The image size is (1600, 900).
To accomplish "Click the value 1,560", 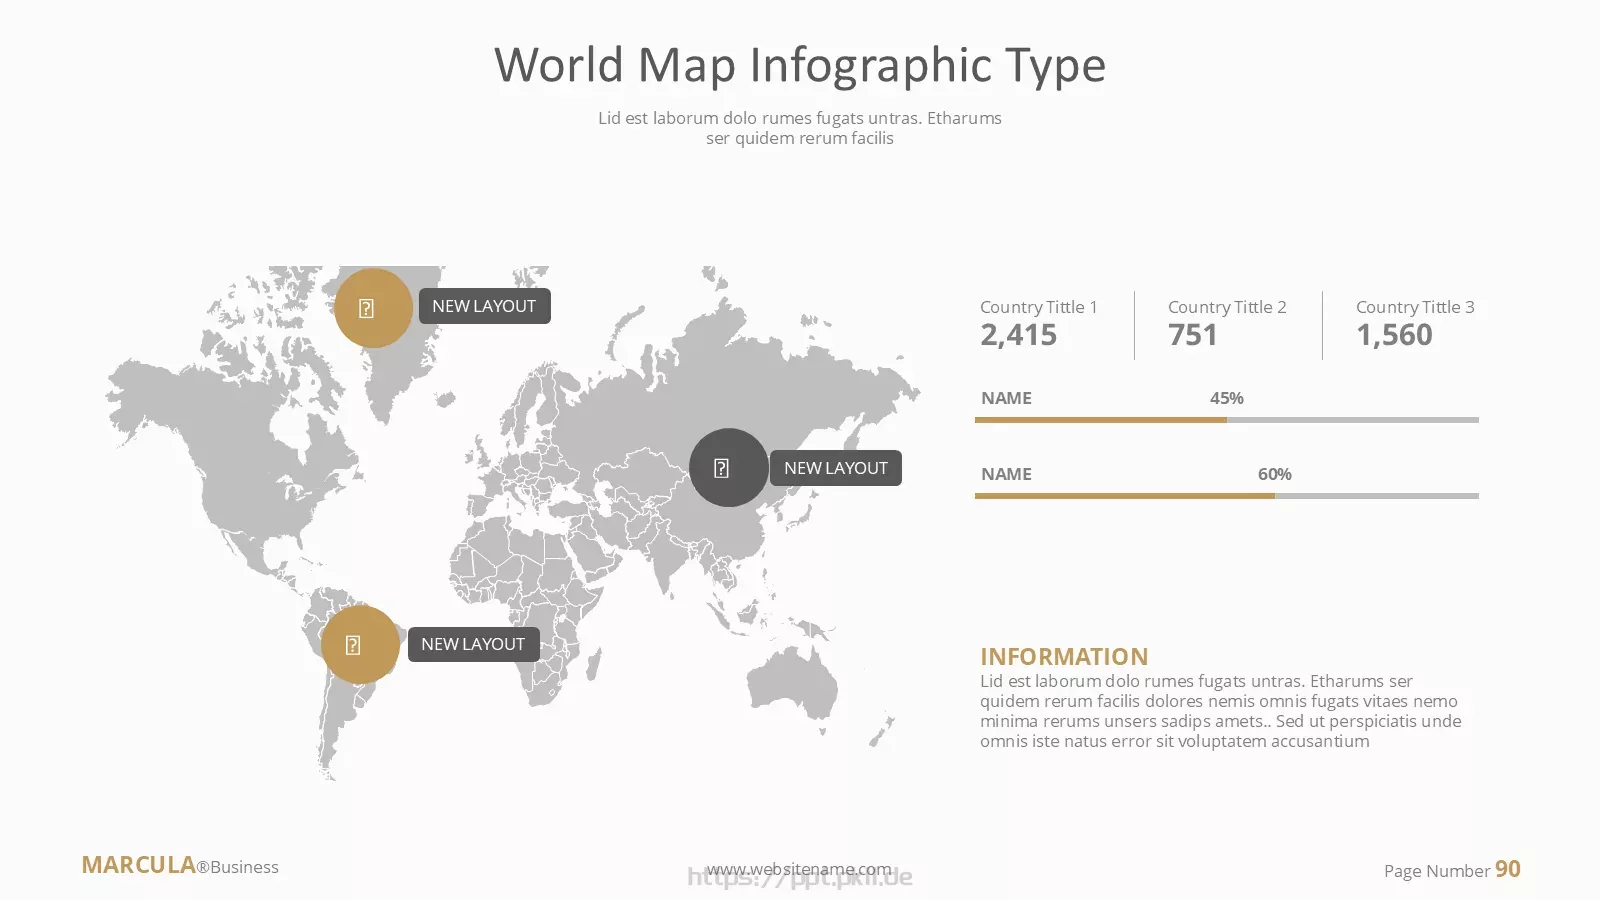I will [x=1394, y=335].
